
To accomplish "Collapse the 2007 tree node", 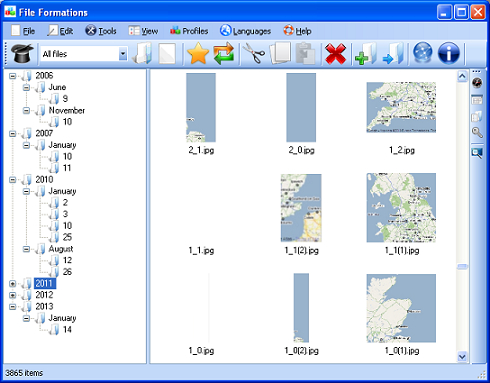I will point(12,134).
